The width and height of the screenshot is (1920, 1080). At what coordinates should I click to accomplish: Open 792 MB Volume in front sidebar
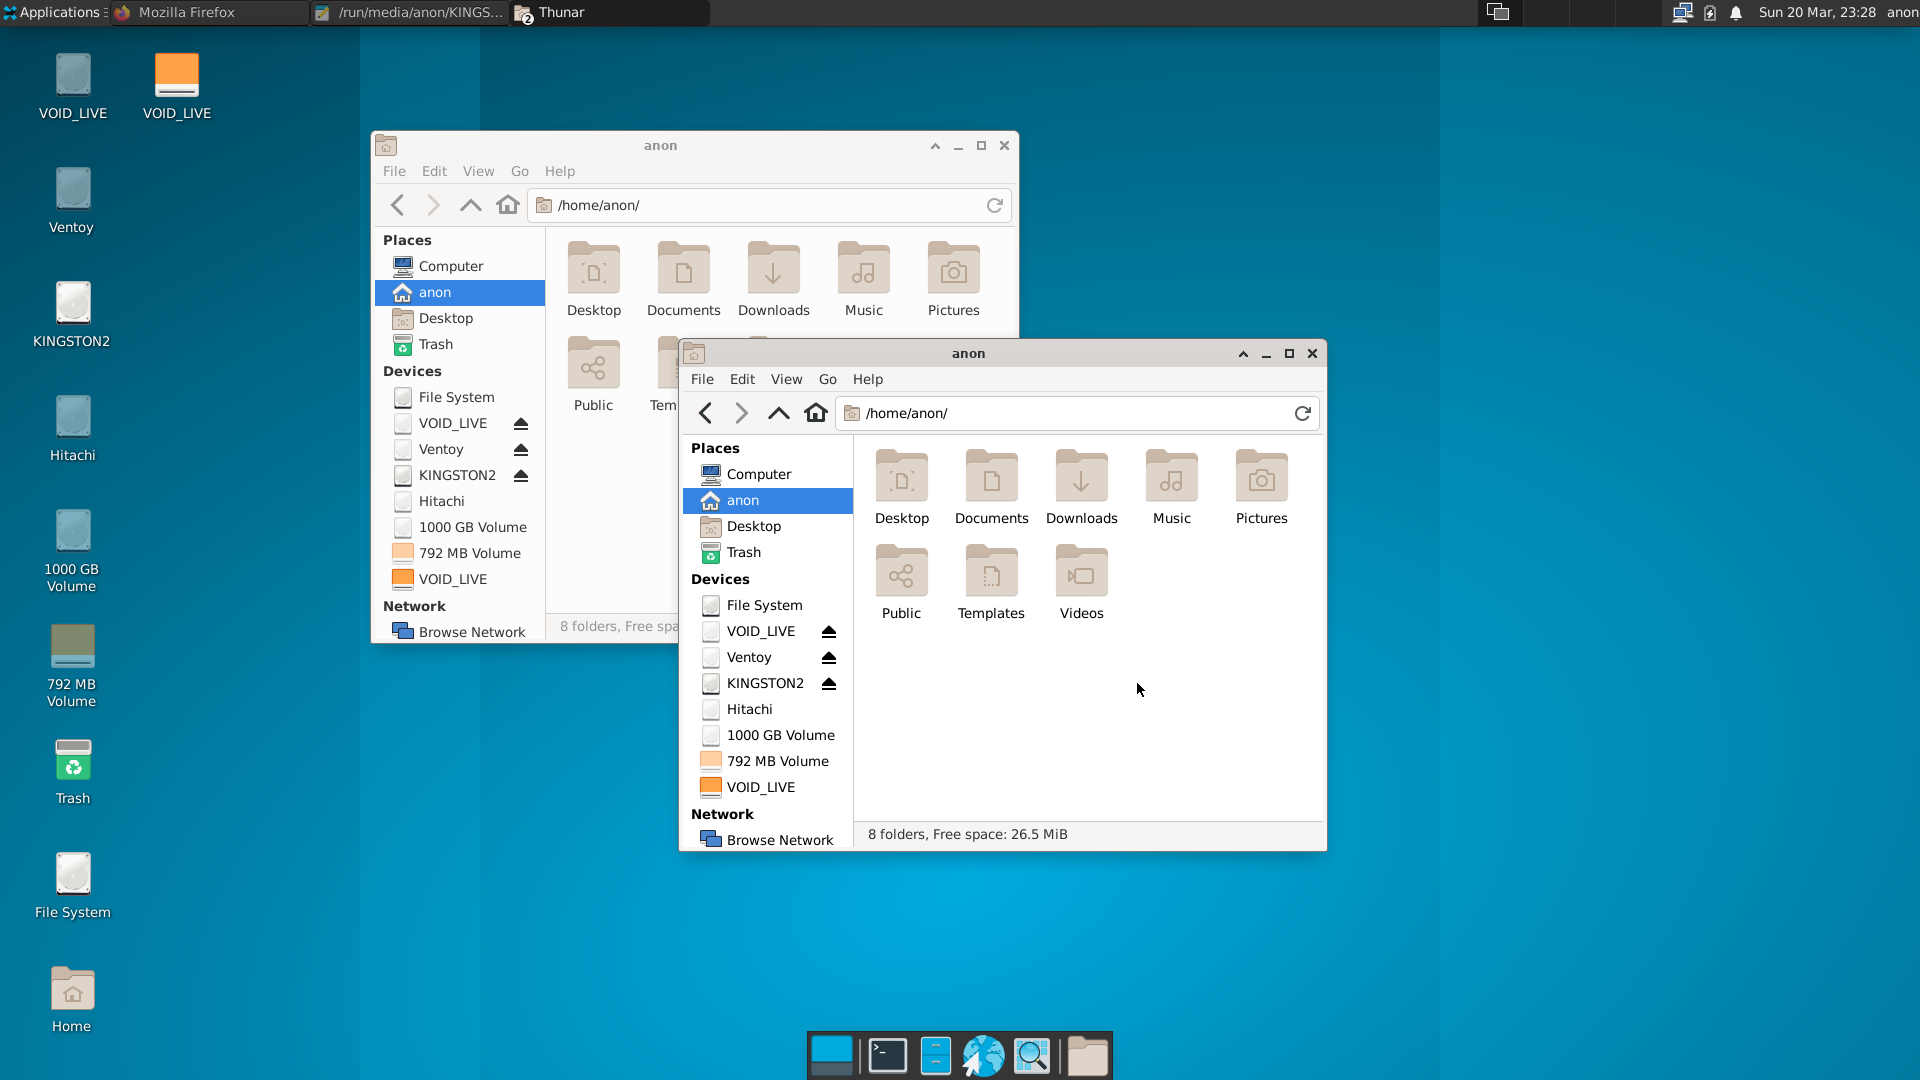click(767, 761)
